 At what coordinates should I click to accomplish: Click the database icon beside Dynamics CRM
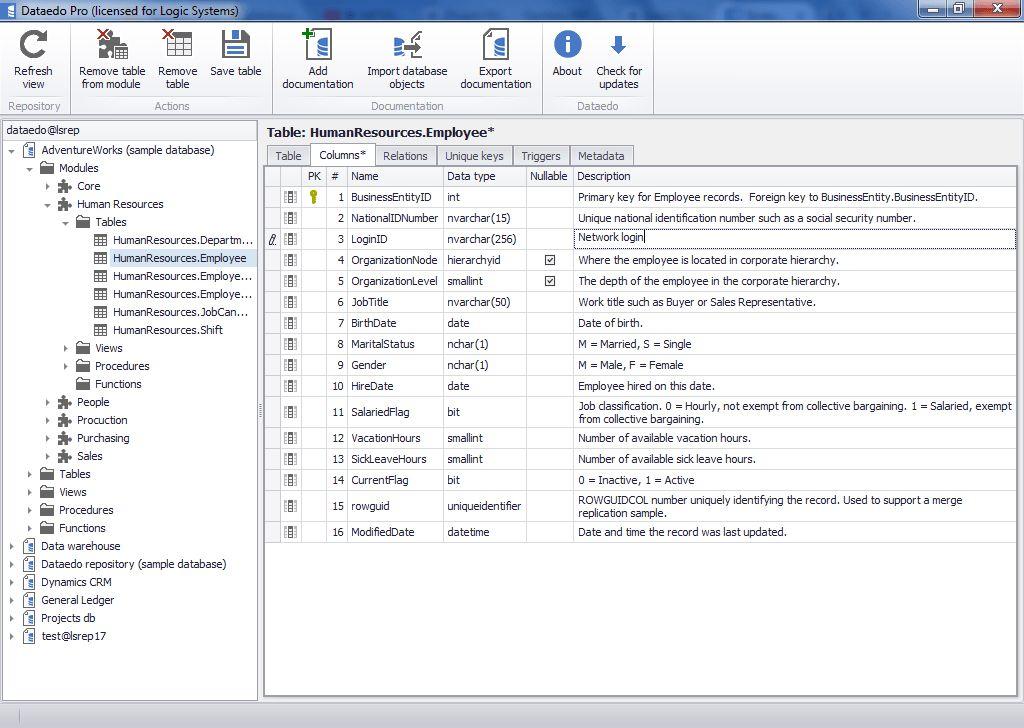(x=29, y=582)
